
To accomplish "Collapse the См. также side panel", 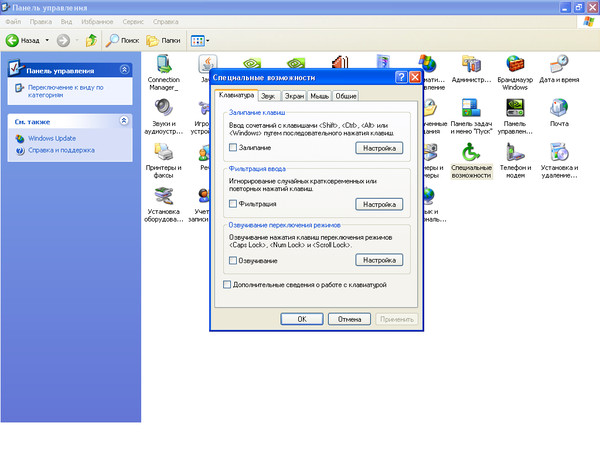I will tap(124, 121).
